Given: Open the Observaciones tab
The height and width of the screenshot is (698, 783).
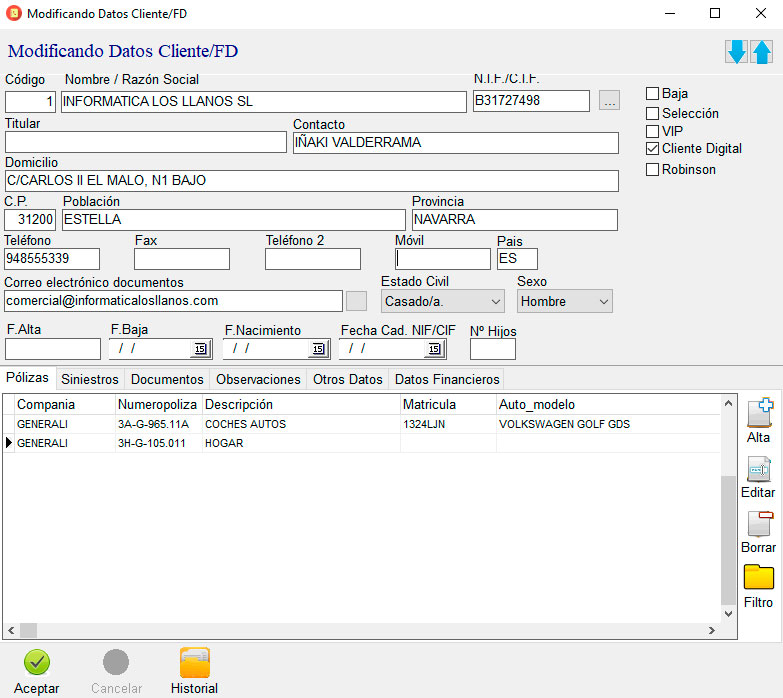Looking at the screenshot, I should click(258, 379).
